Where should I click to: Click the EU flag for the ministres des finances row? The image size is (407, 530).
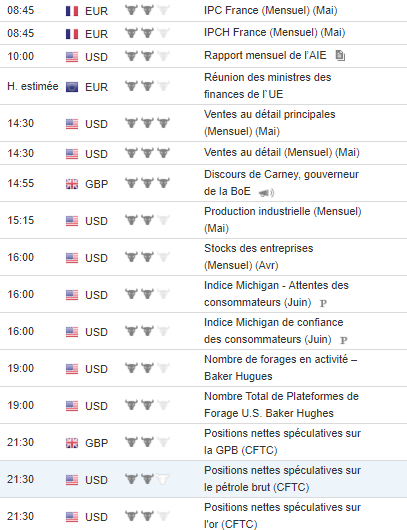(x=72, y=87)
